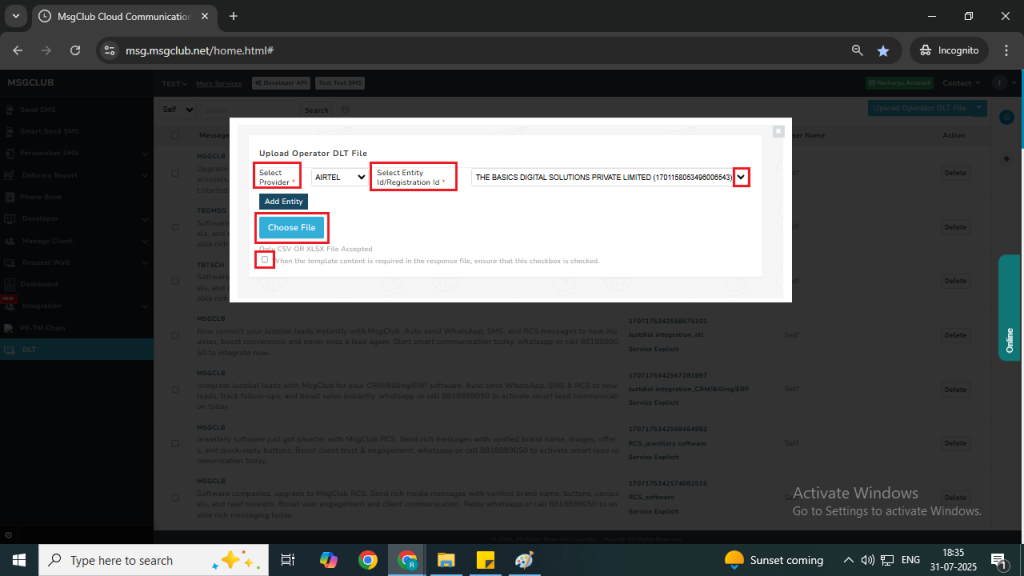Click the volume icon in system tray
The height and width of the screenshot is (576, 1024).
(867, 560)
